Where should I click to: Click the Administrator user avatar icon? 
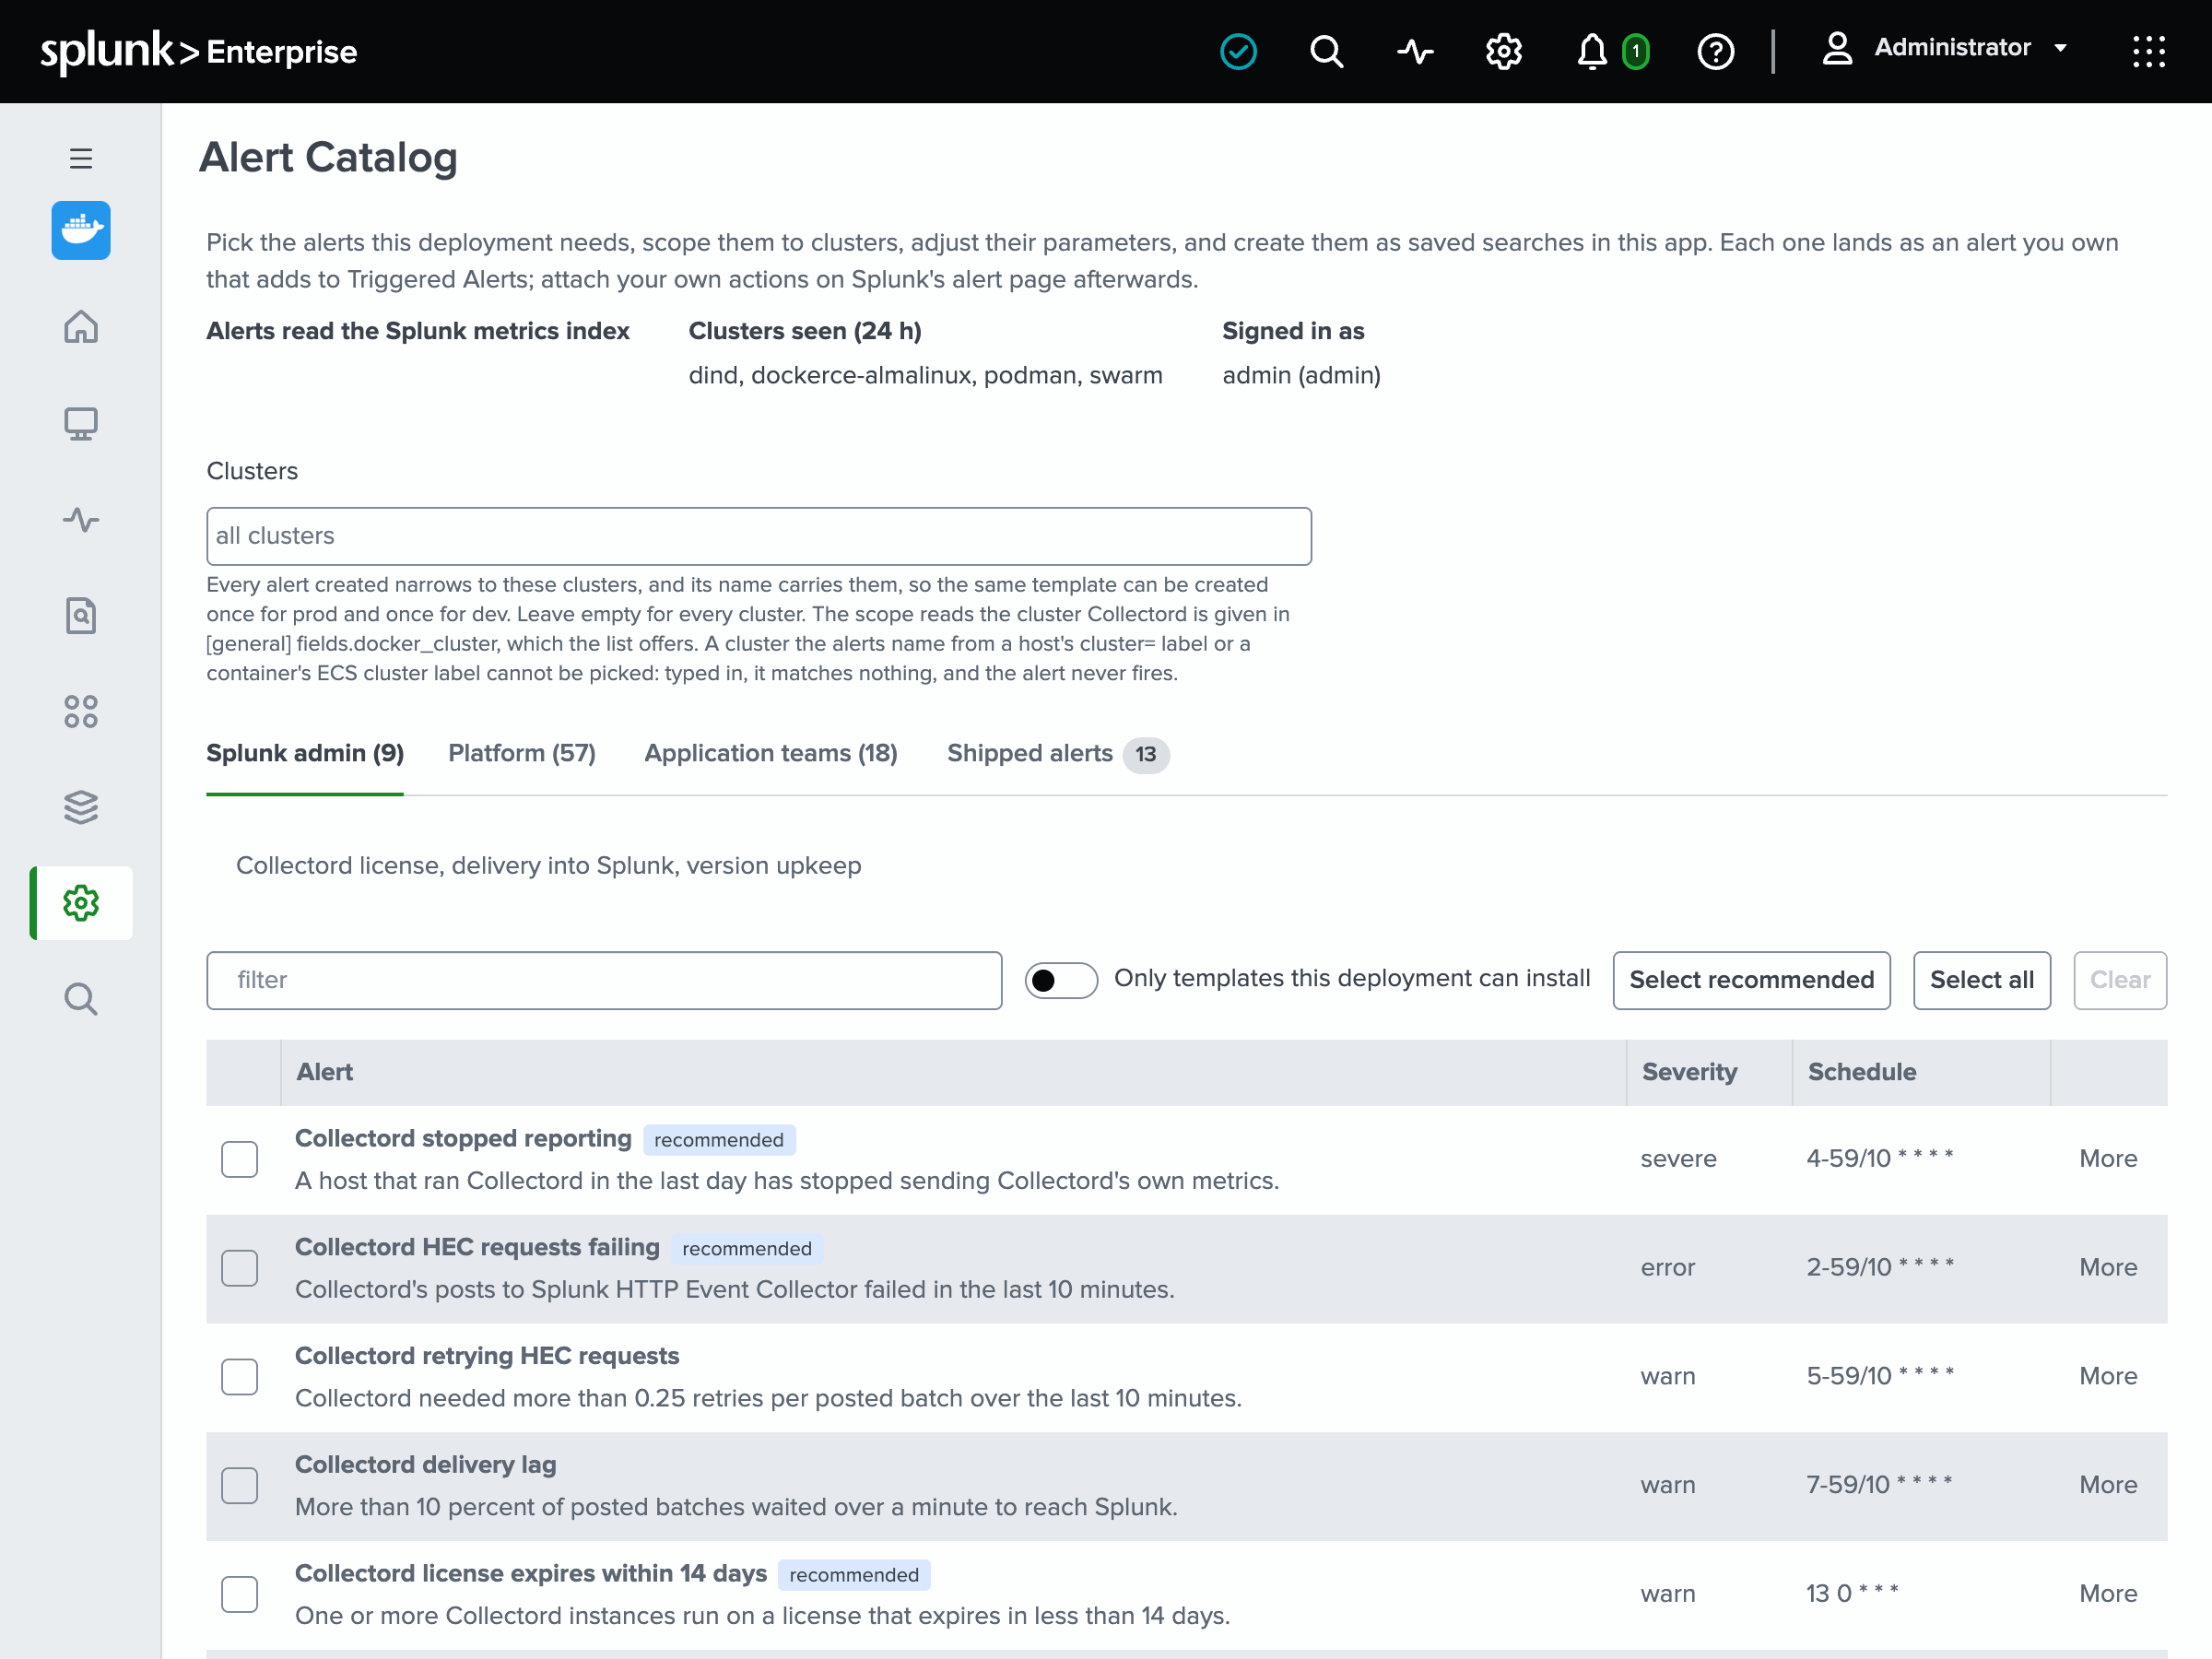[1837, 48]
